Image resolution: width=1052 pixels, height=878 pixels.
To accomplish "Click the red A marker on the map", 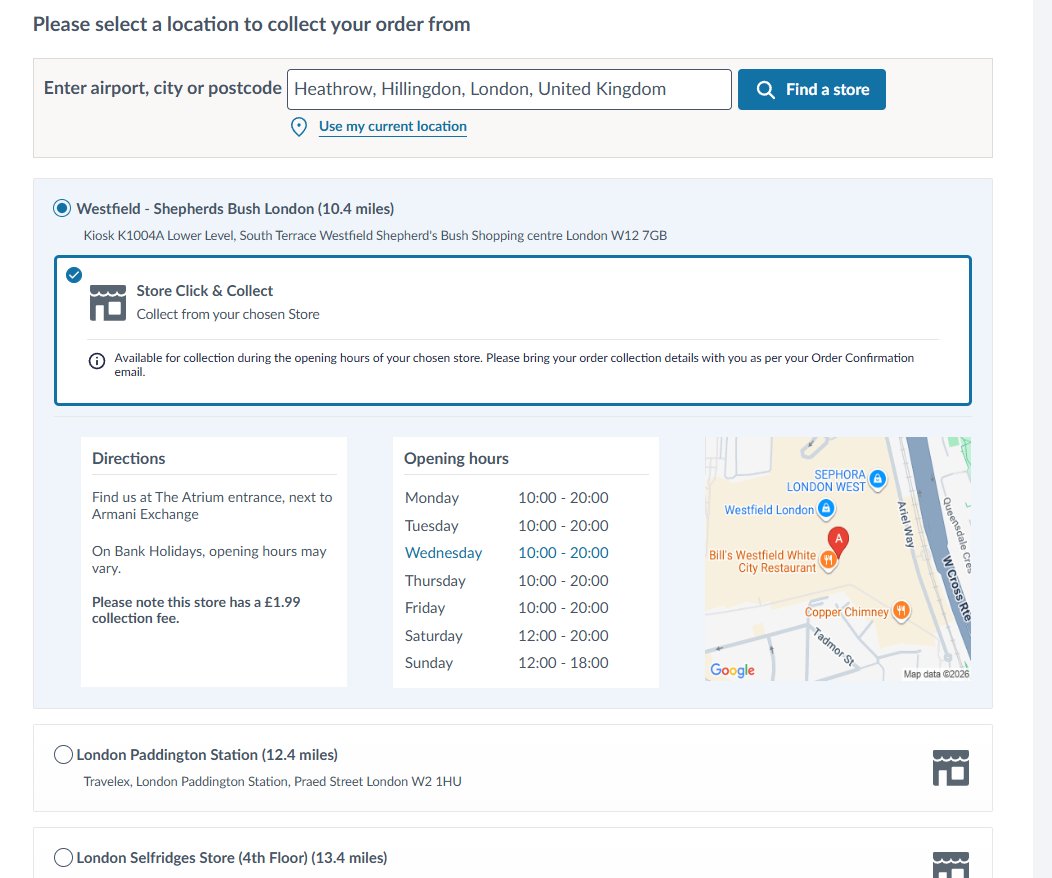I will [838, 541].
